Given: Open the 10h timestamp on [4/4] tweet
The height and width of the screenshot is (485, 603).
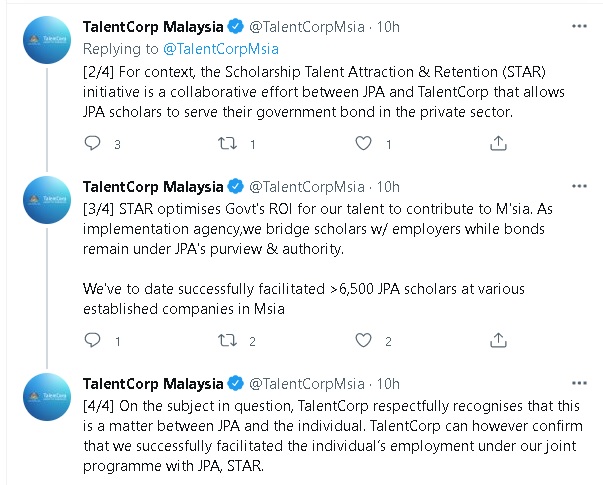Looking at the screenshot, I should pyautogui.click(x=388, y=384).
